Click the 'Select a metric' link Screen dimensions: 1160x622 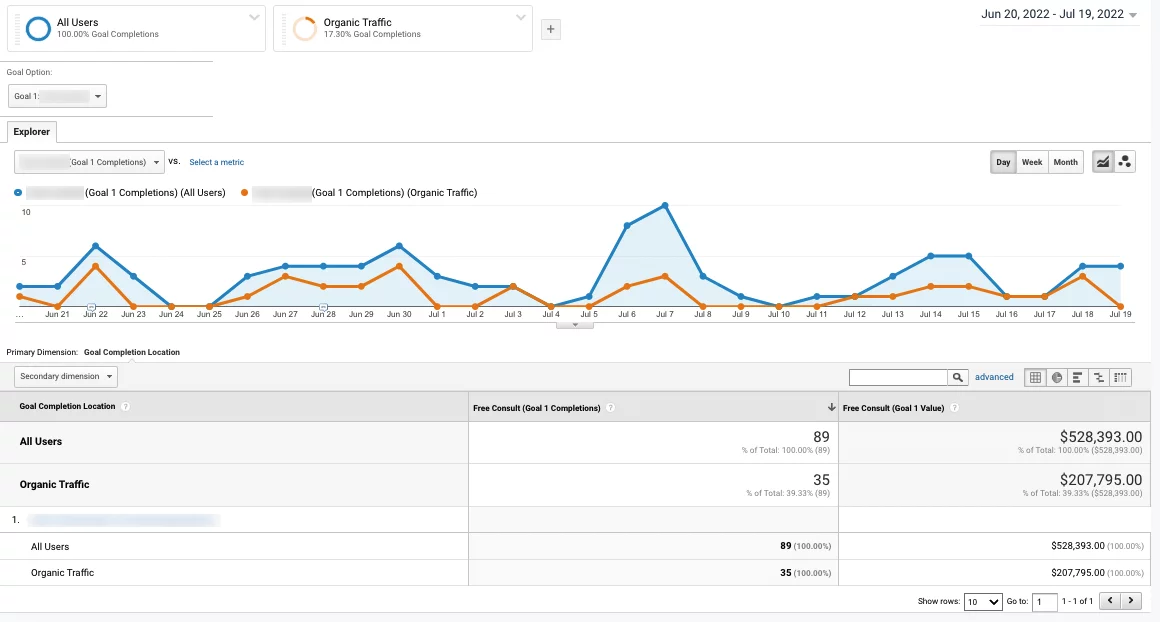coord(216,162)
